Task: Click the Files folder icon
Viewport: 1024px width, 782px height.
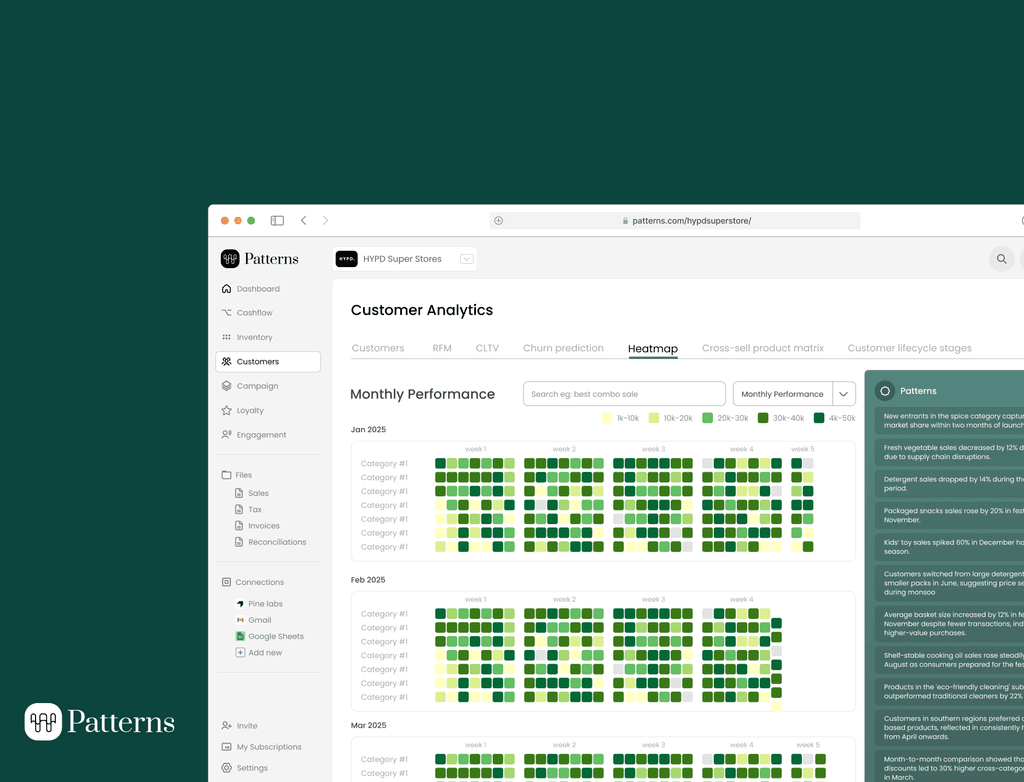Action: 226,475
